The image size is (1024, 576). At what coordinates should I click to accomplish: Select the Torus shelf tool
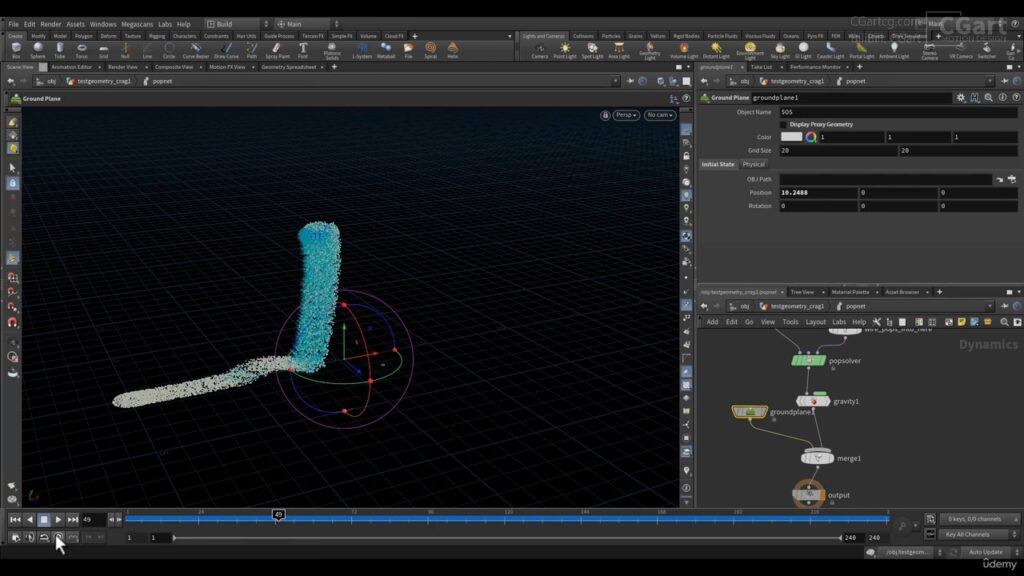pyautogui.click(x=82, y=50)
